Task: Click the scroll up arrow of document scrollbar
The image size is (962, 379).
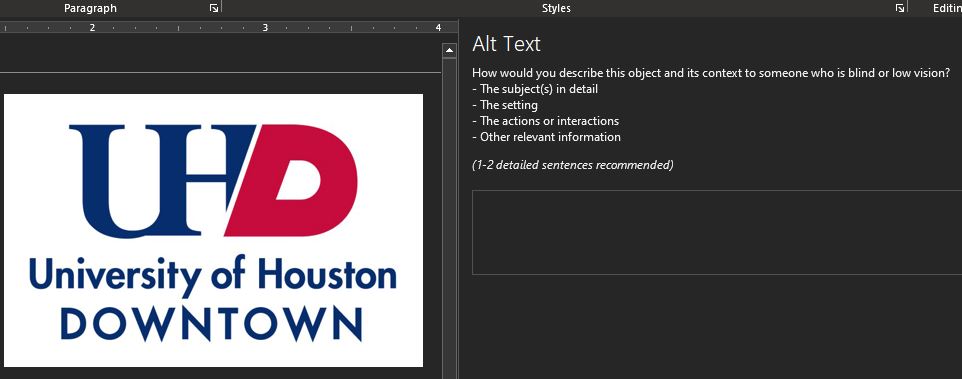Action: point(449,50)
